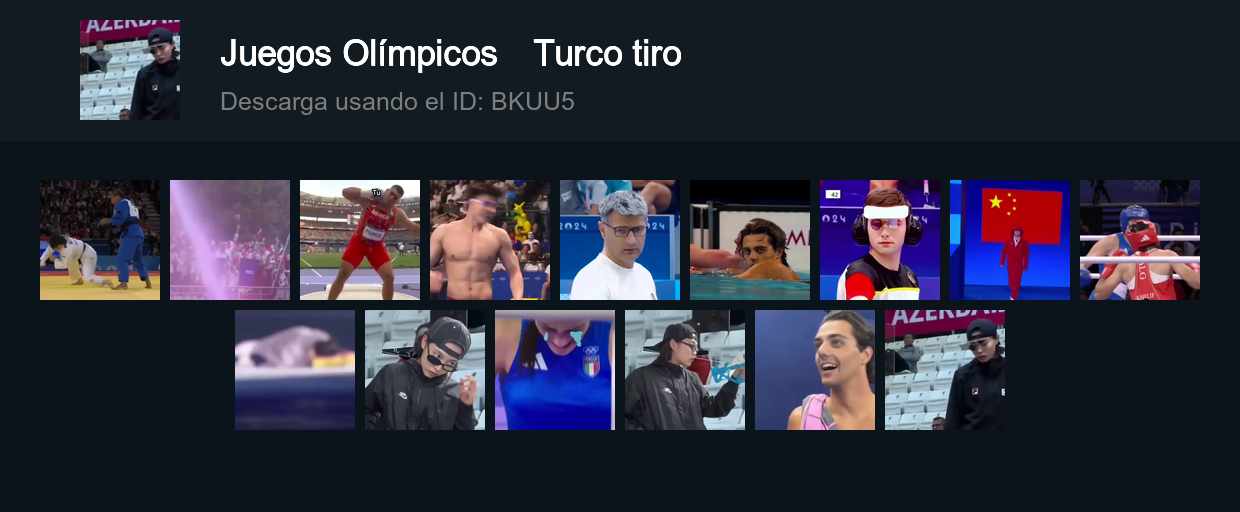
Task: Open the shooter with white visor GIF
Action: tap(880, 240)
